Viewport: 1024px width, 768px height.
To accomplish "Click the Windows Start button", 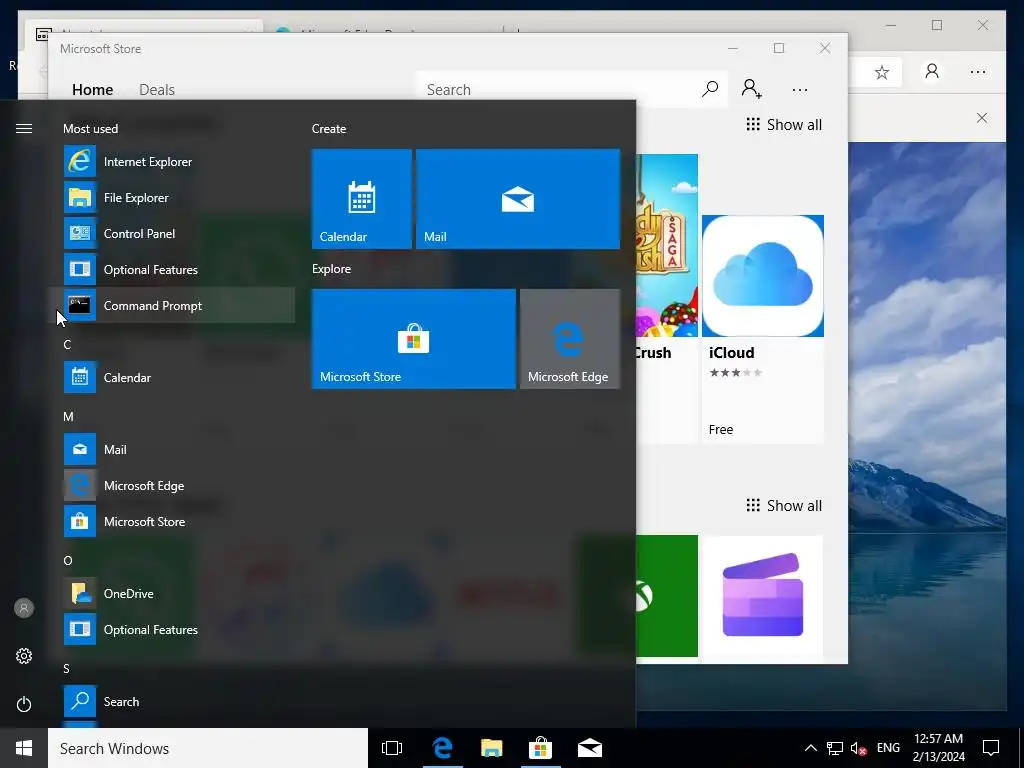I will click(x=24, y=748).
